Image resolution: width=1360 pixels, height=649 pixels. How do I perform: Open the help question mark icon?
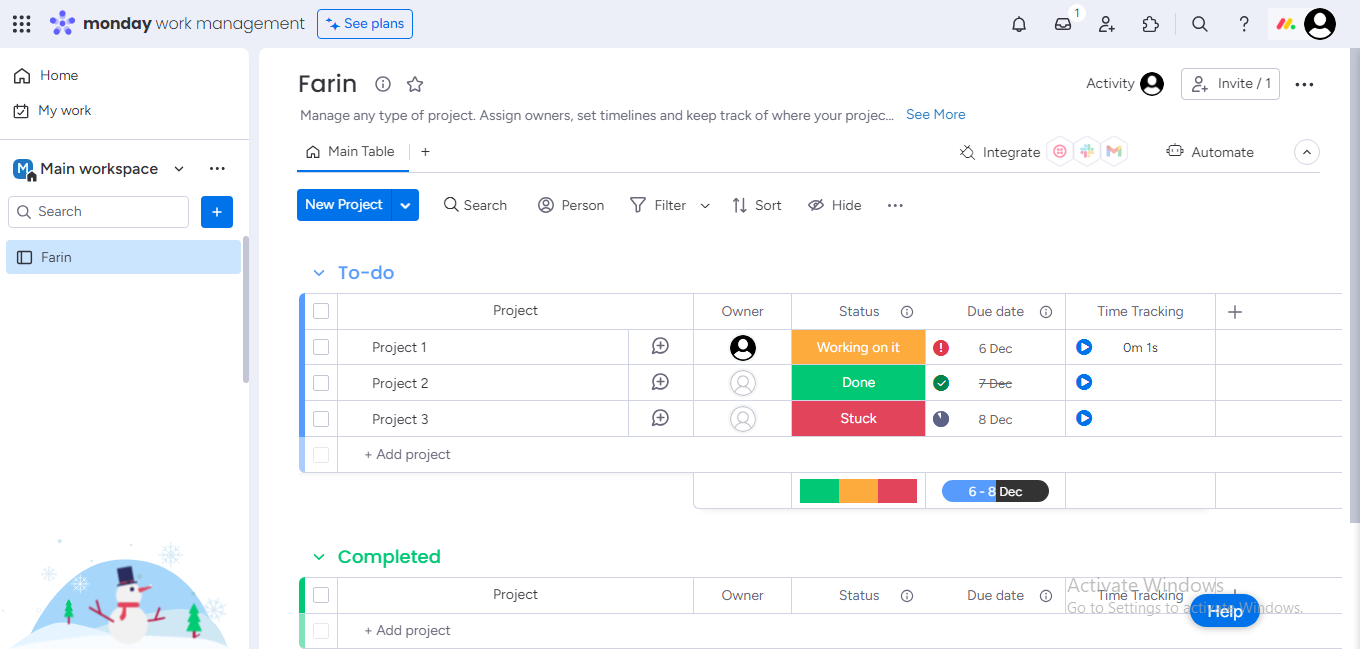pyautogui.click(x=1244, y=24)
